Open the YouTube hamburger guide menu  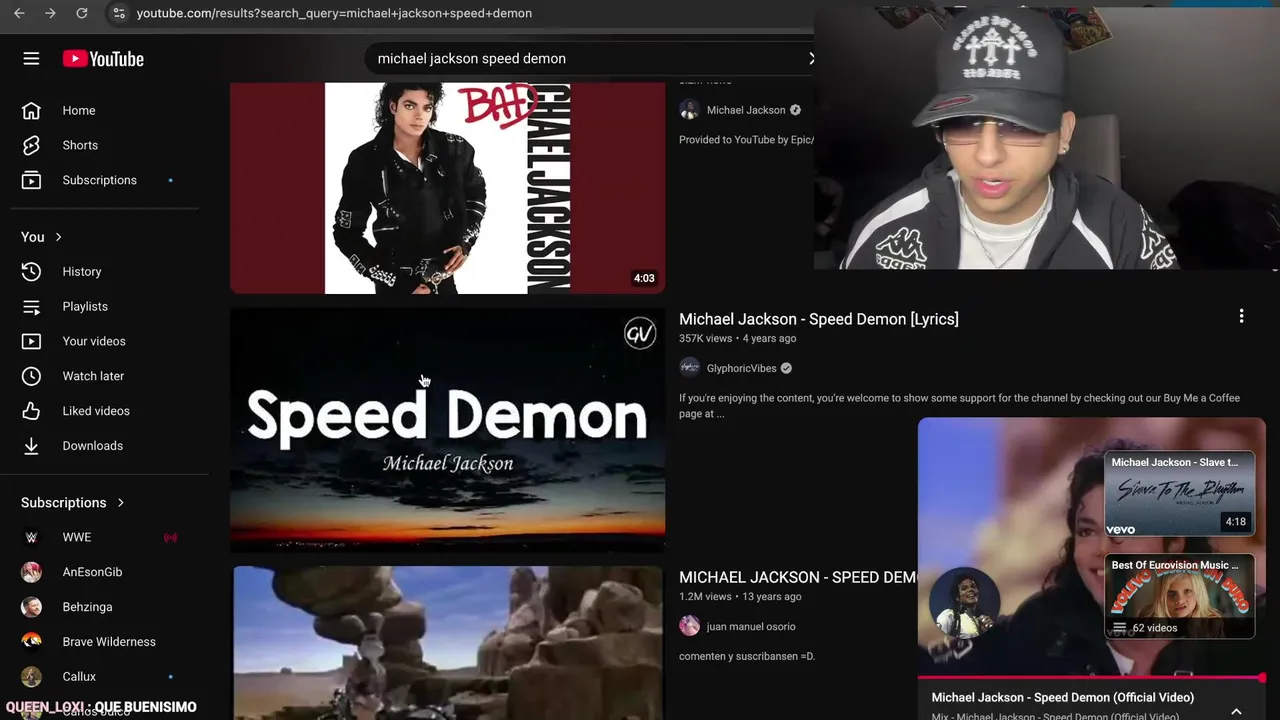pos(31,59)
